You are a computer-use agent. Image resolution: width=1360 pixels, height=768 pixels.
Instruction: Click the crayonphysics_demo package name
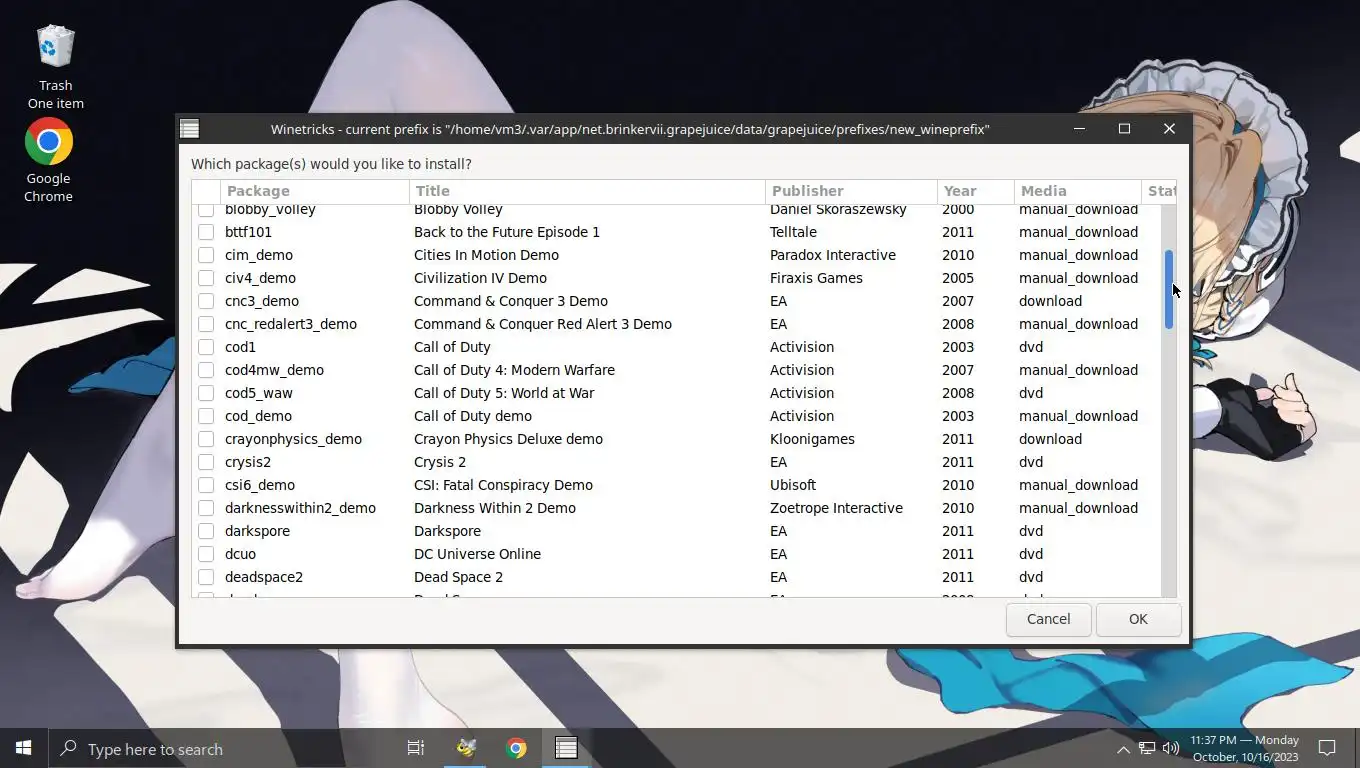pos(293,439)
